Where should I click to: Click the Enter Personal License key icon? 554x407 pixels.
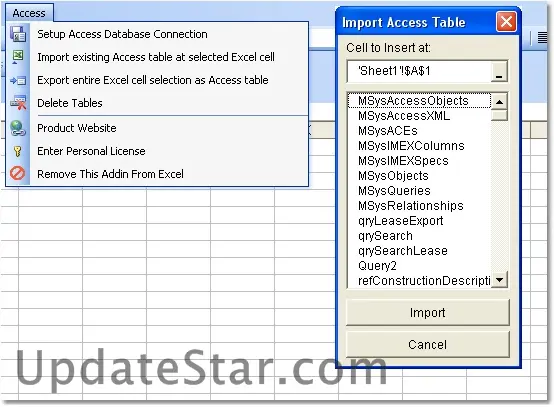[x=17, y=151]
